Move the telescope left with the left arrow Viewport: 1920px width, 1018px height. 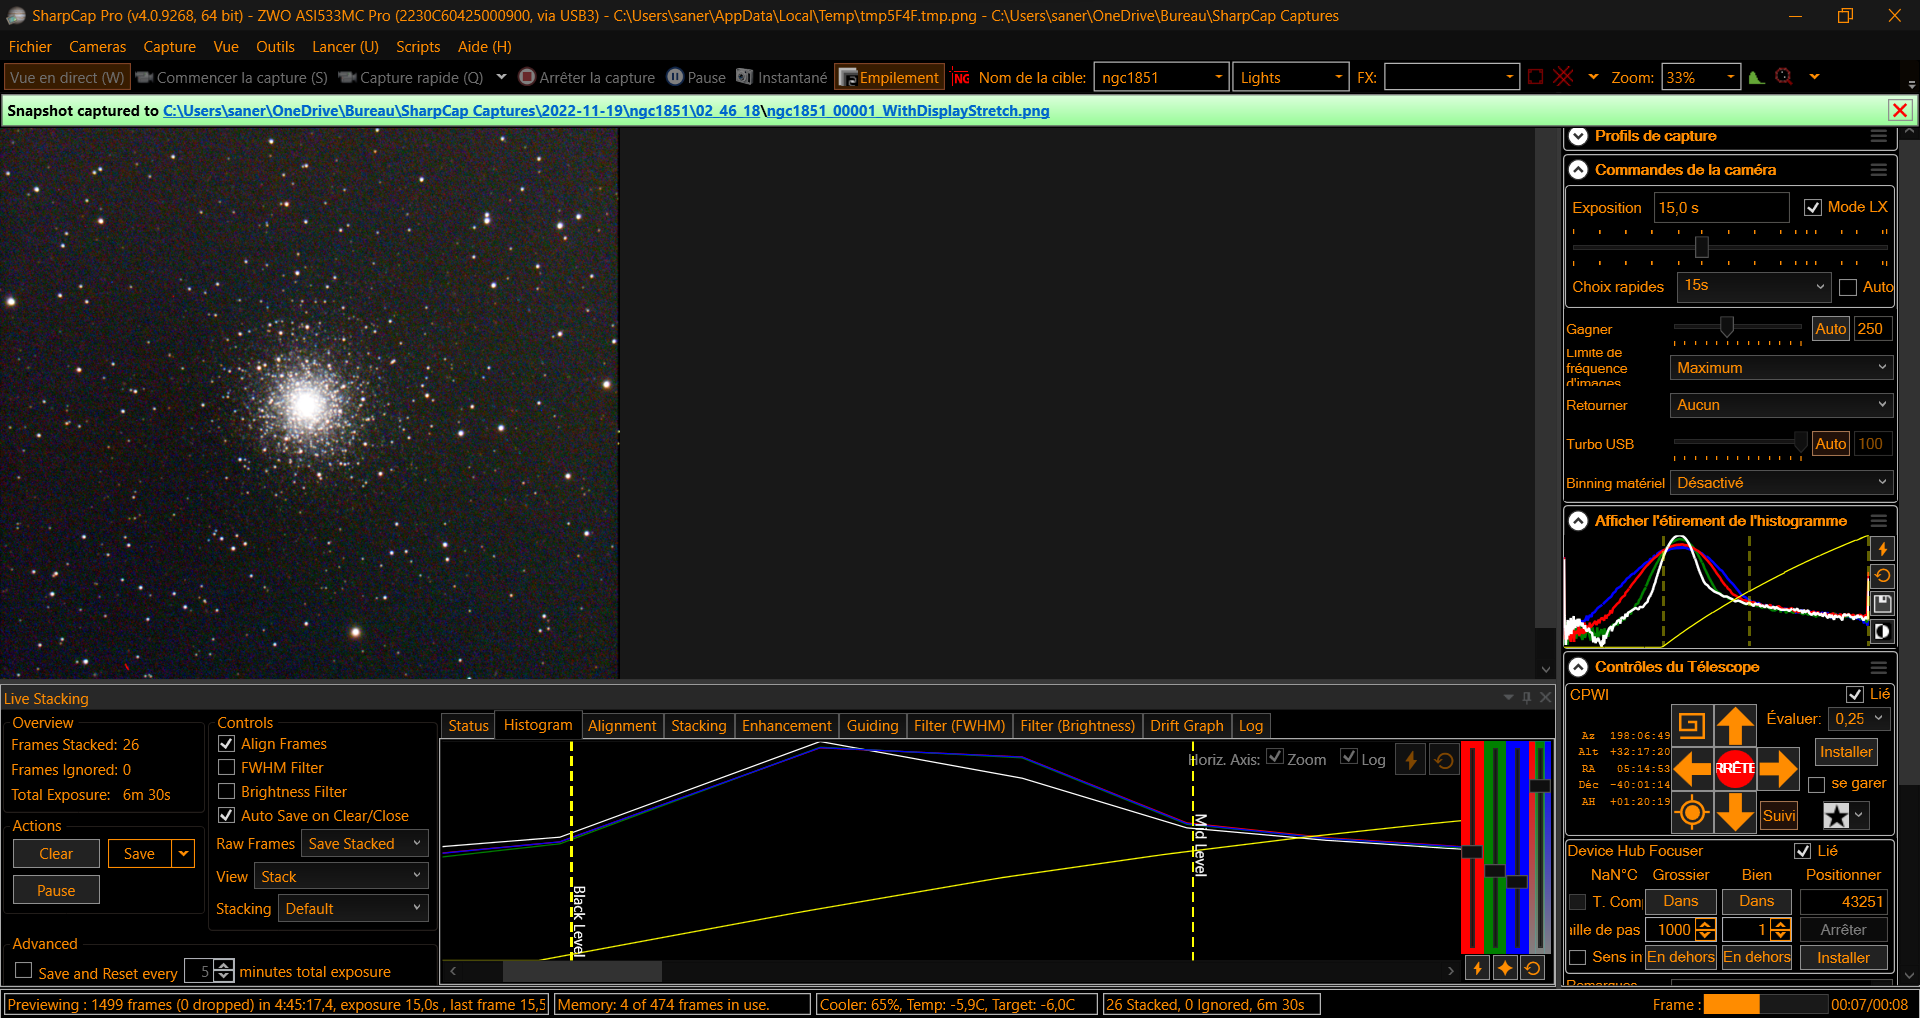(x=1692, y=768)
